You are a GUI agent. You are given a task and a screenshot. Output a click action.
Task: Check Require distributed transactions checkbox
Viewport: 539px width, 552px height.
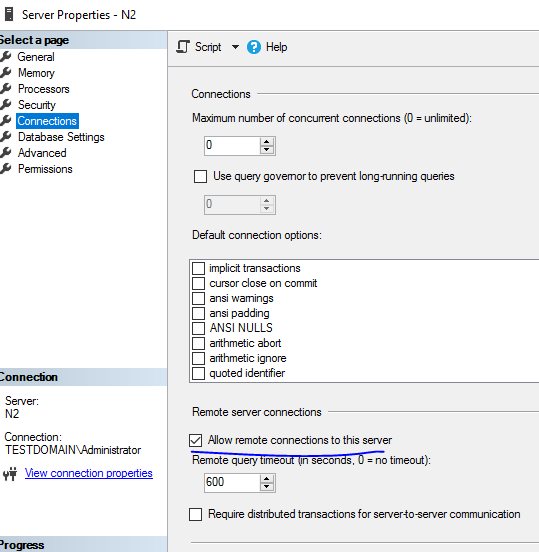195,514
